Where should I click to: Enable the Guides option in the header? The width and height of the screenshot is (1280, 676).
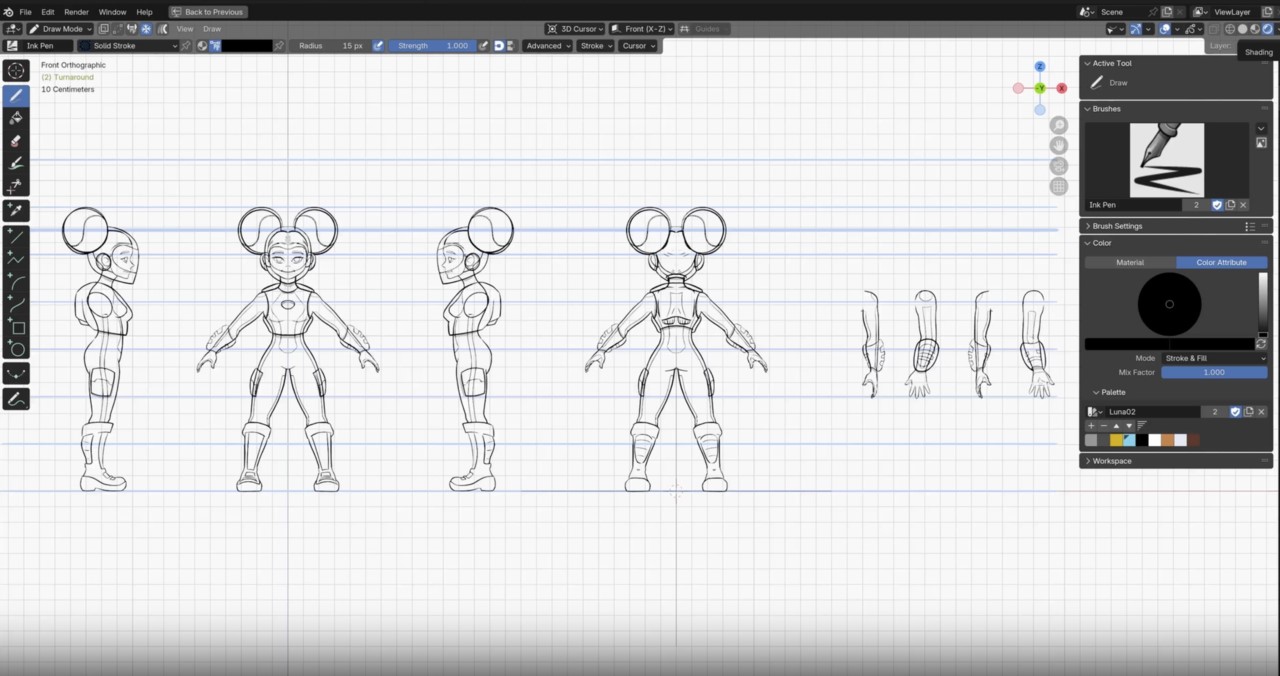[706, 29]
